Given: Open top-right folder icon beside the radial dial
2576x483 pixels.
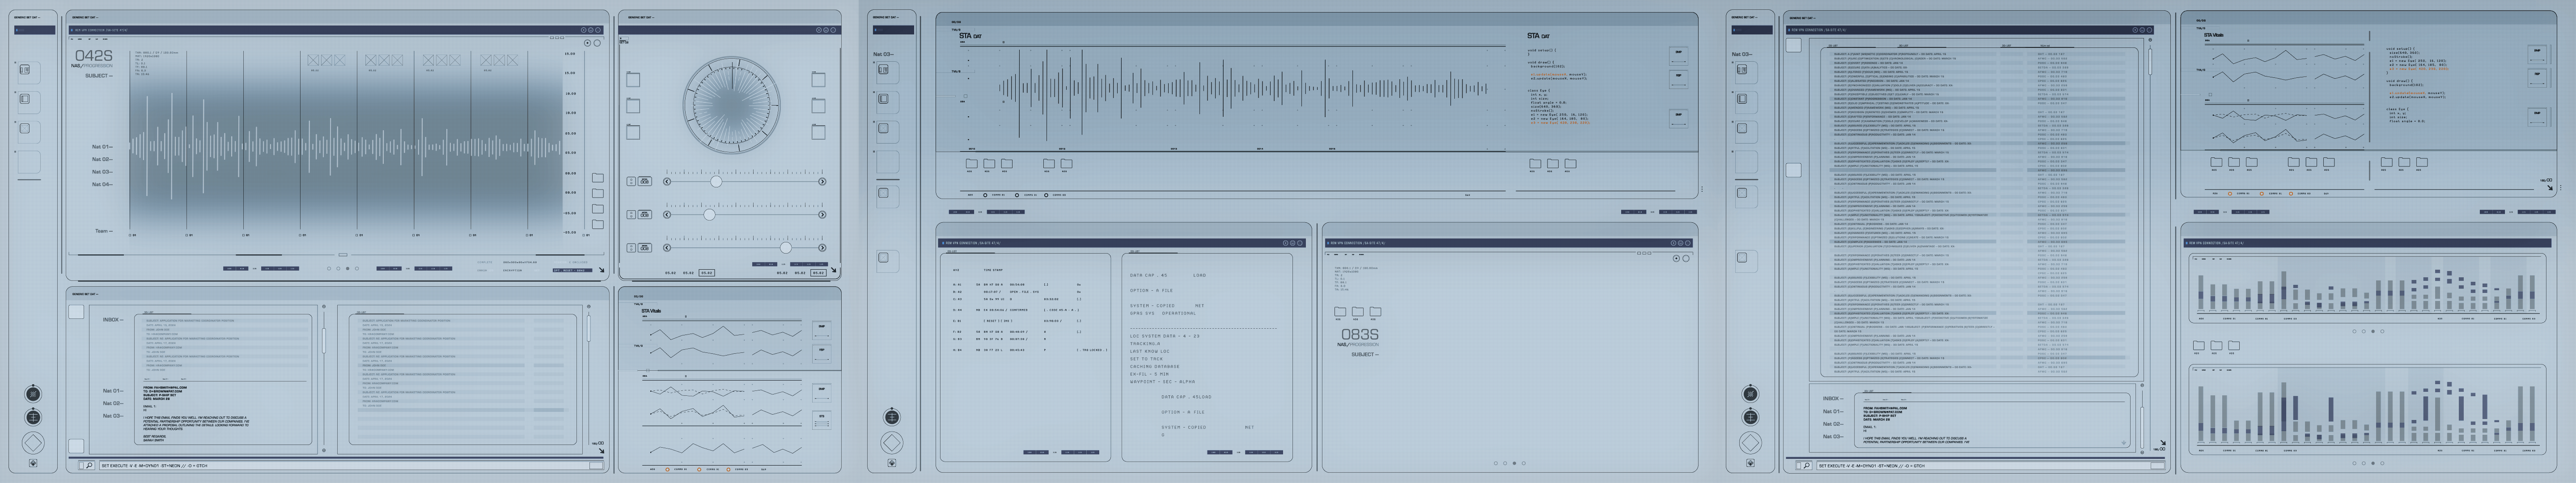Looking at the screenshot, I should (x=818, y=80).
